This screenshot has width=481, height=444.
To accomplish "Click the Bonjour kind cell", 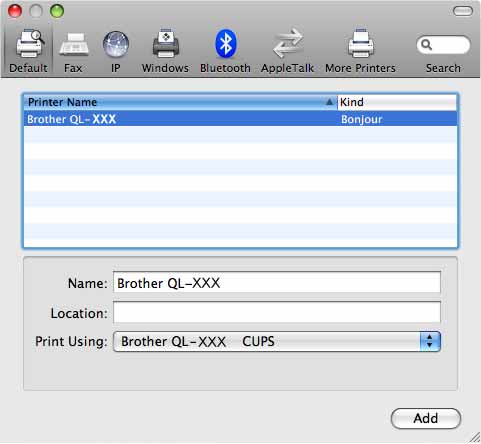I will [x=361, y=119].
